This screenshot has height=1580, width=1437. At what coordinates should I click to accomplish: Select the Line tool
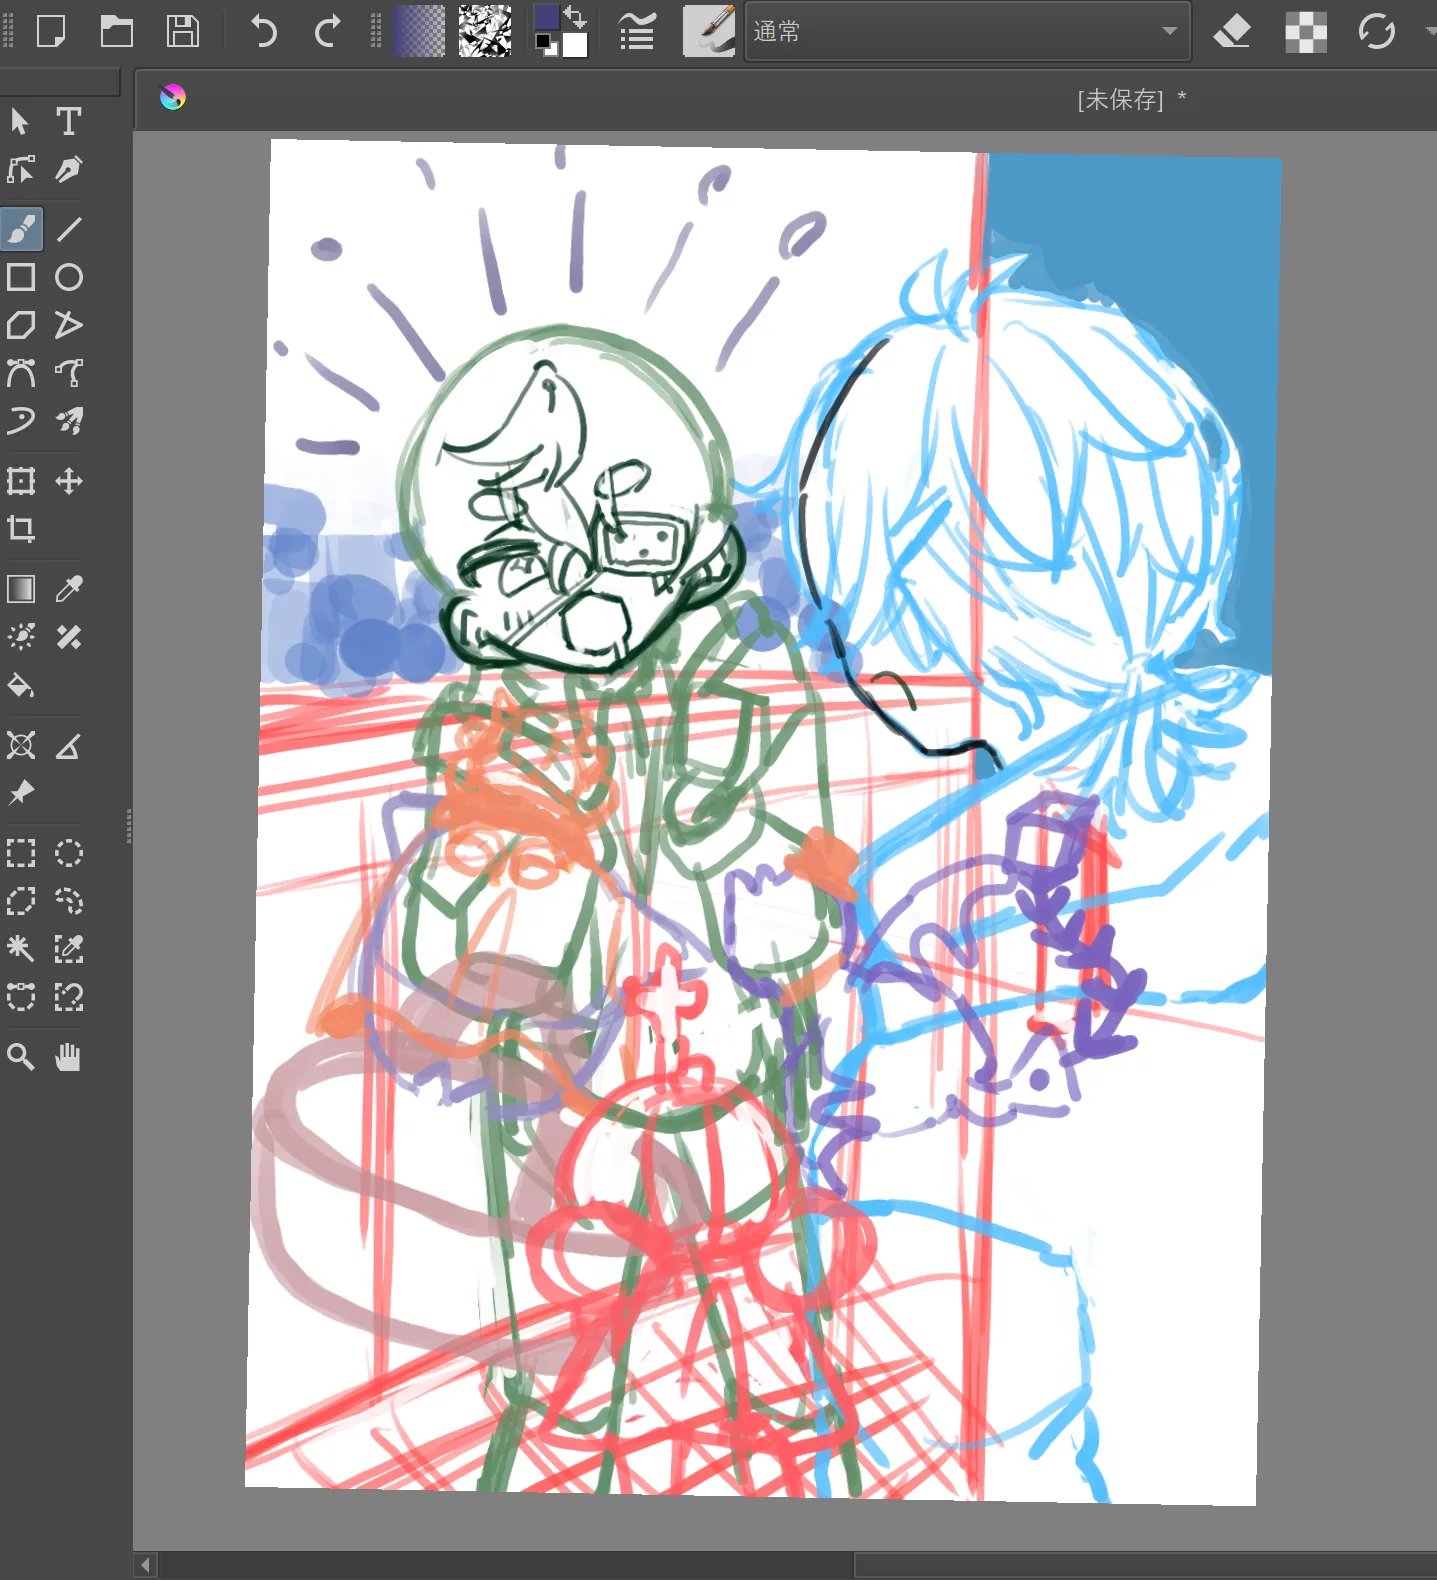pos(69,229)
